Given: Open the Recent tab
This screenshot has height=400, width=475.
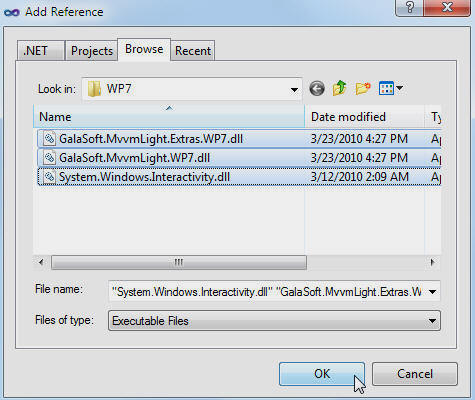Looking at the screenshot, I should click(x=193, y=51).
